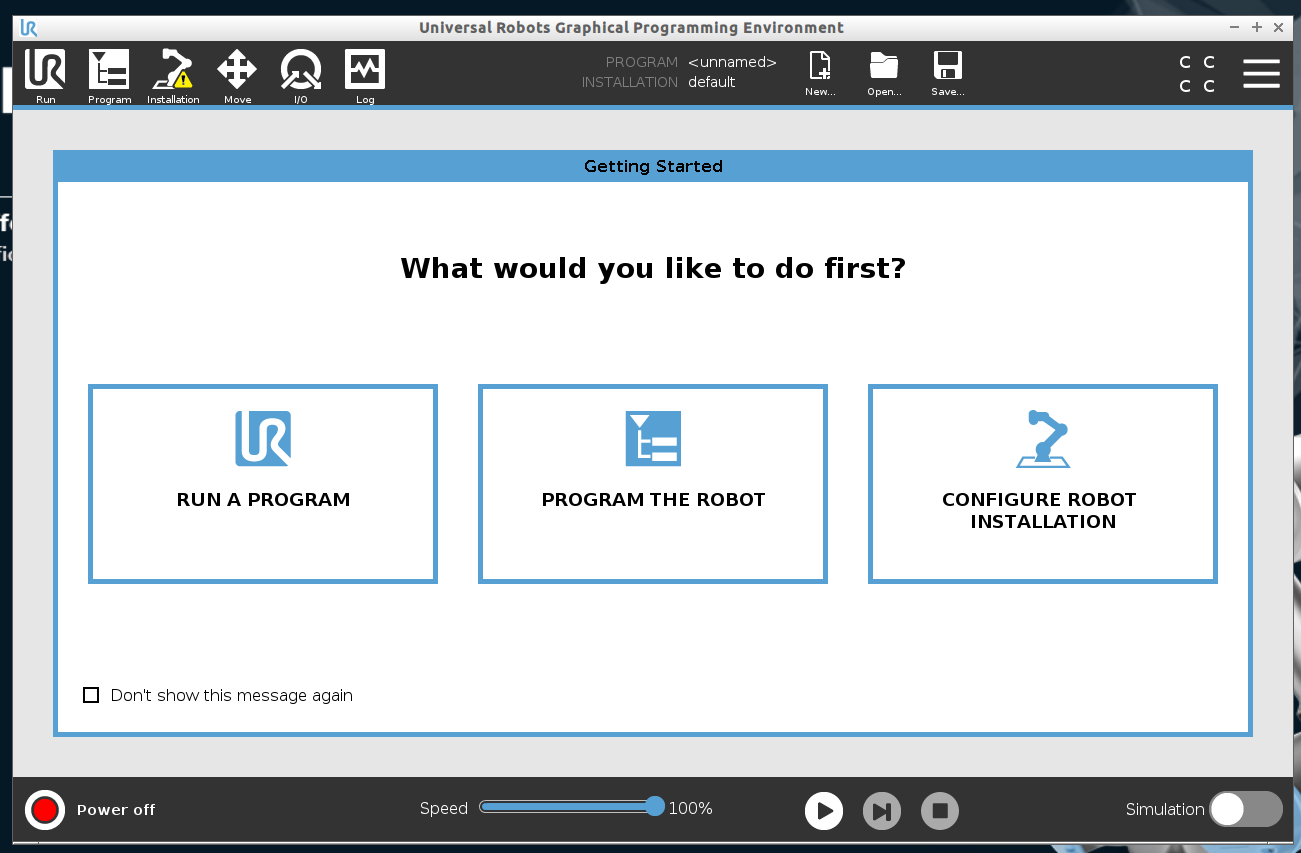This screenshot has width=1301, height=853.
Task: Click the 100% speed value
Action: [x=691, y=808]
